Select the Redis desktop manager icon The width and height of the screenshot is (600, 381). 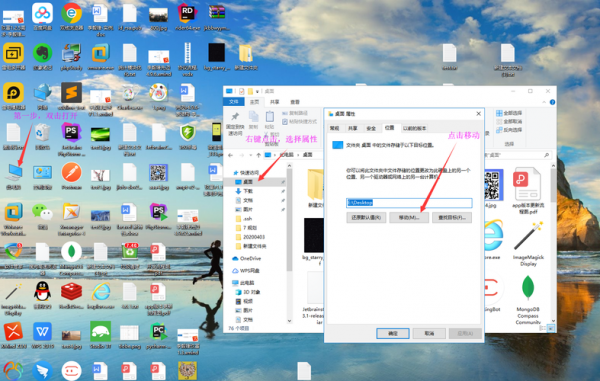pos(71,295)
